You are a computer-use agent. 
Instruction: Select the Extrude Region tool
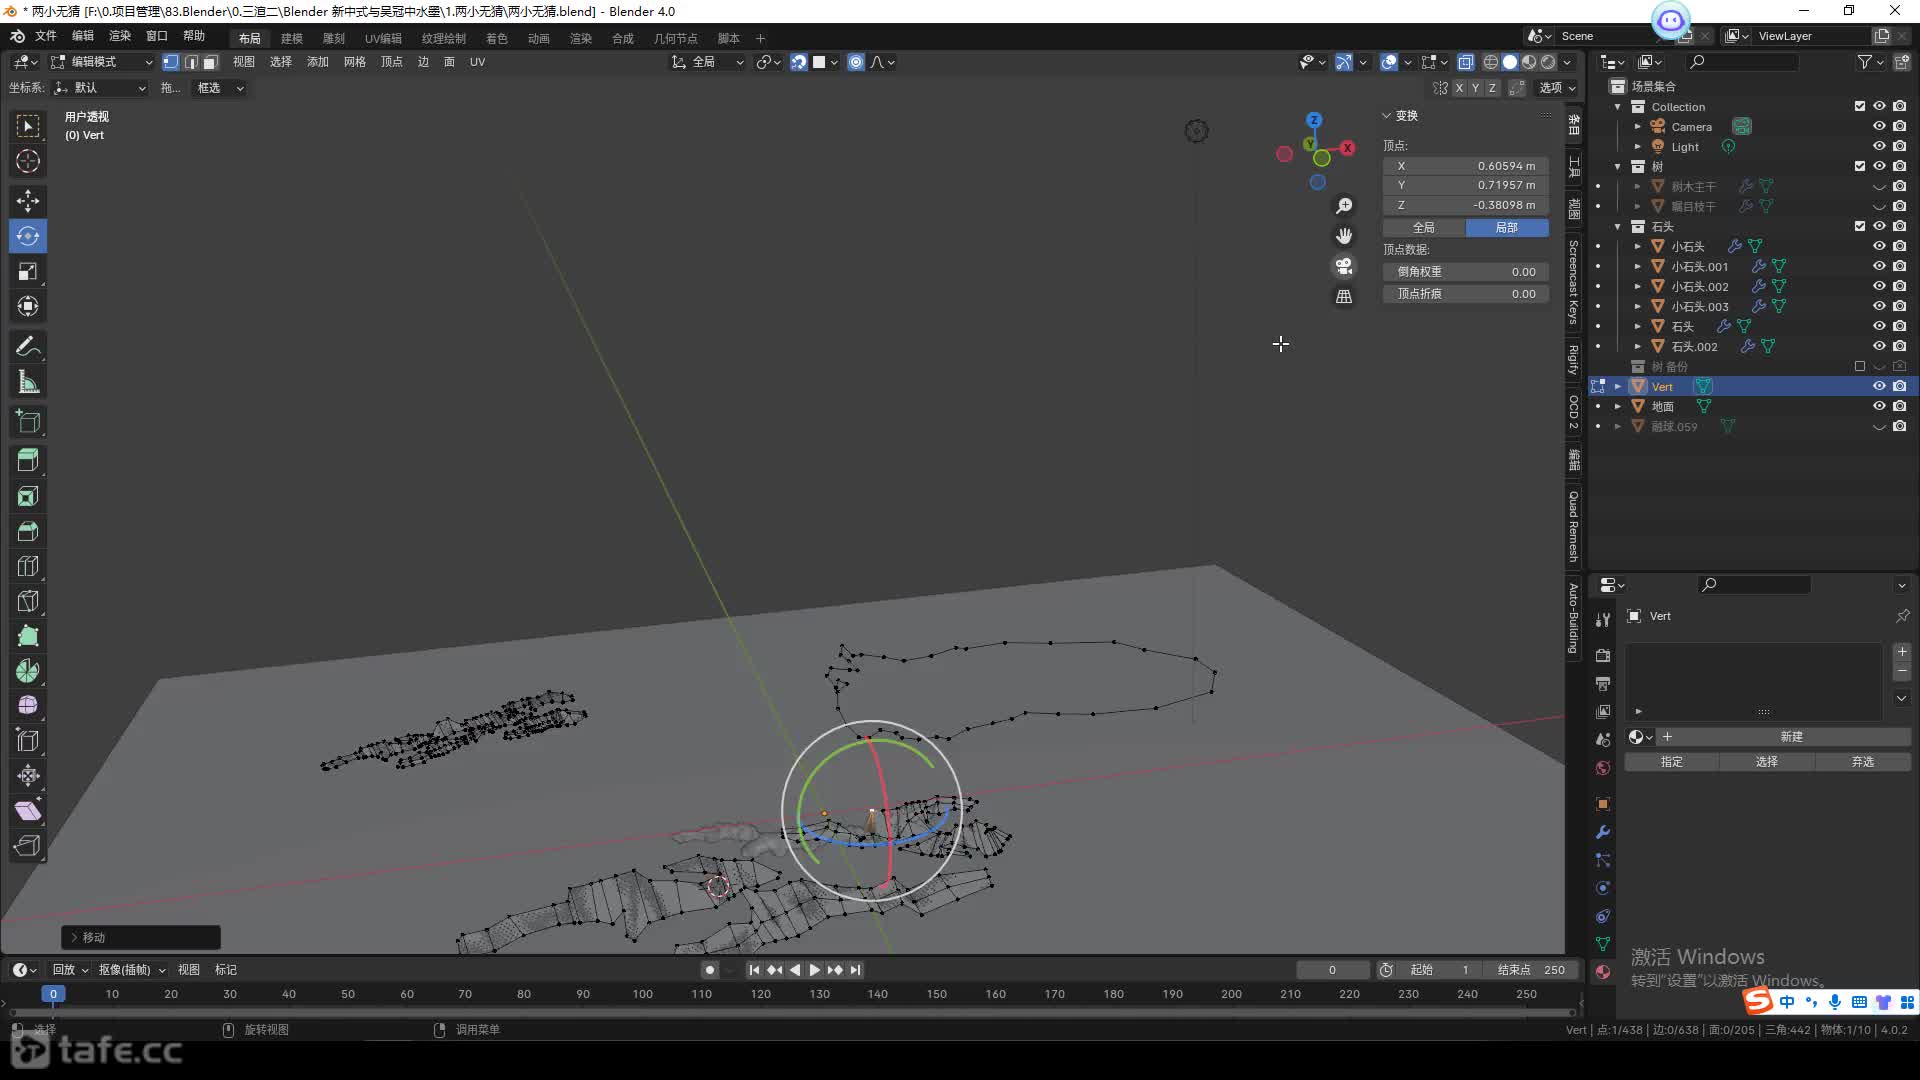(28, 461)
